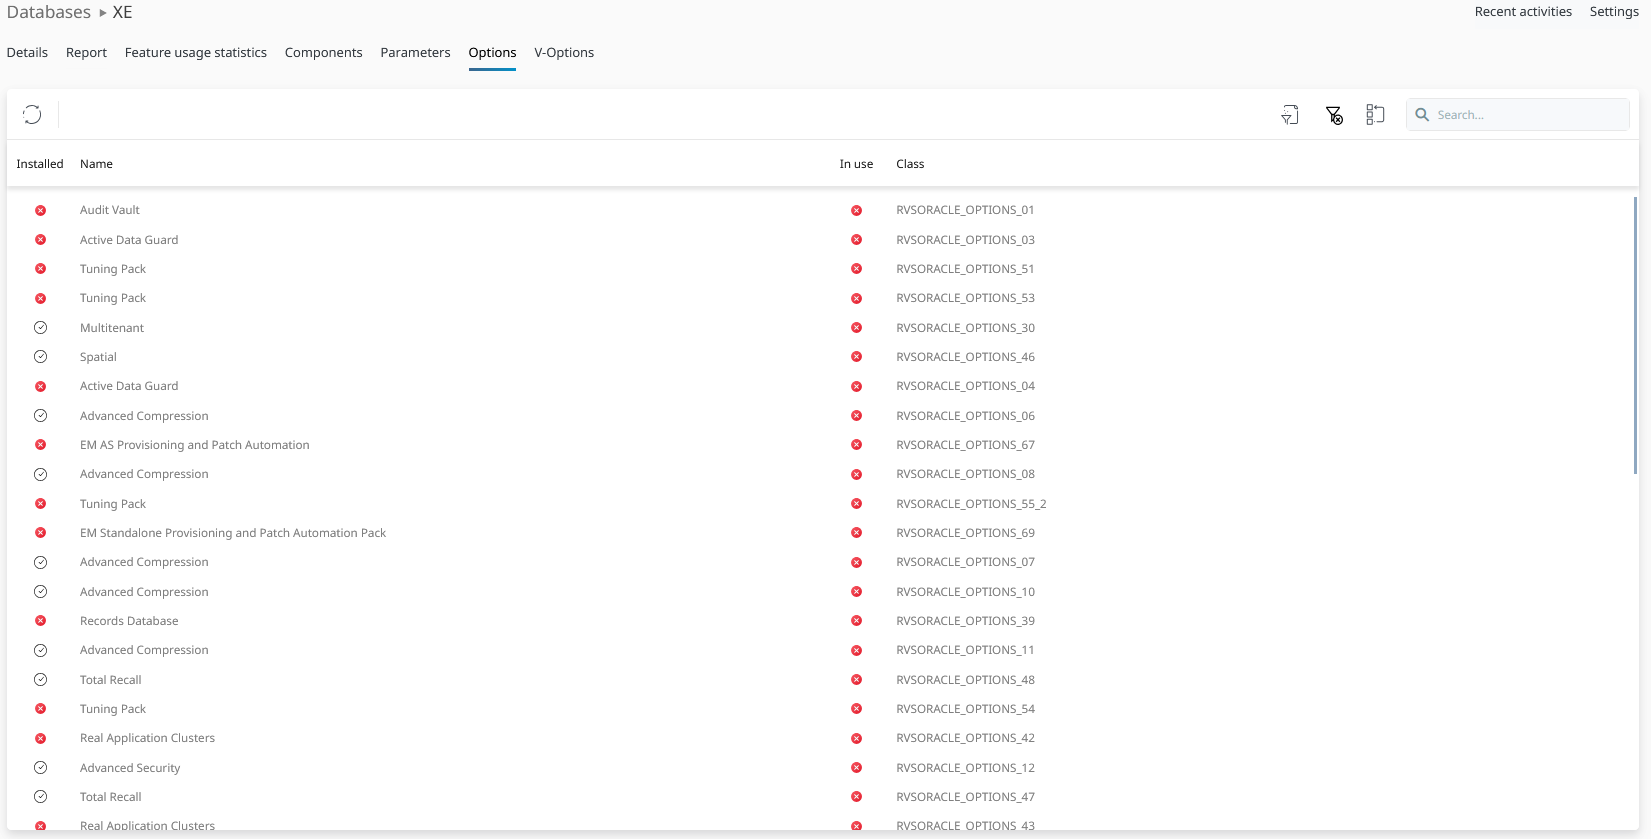Screen dimensions: 1651x839
Task: Sort by the Class column header
Action: [x=910, y=164]
